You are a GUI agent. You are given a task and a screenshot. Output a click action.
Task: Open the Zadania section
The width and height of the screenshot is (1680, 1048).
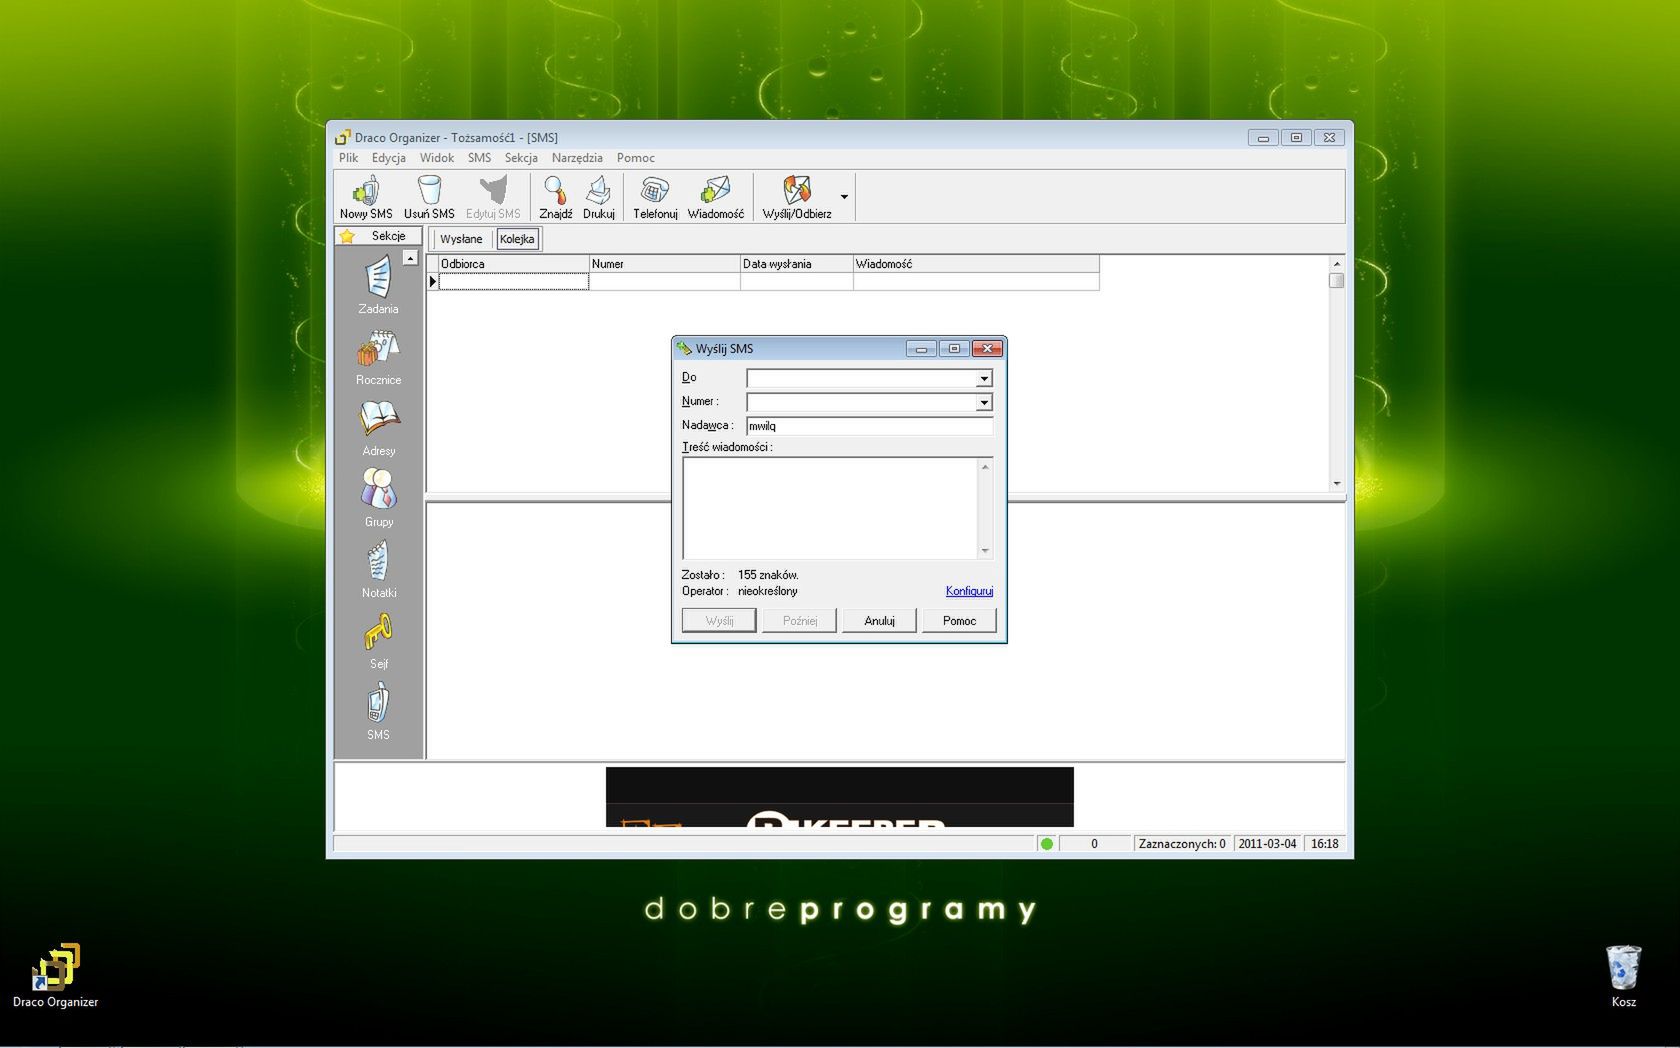378,285
